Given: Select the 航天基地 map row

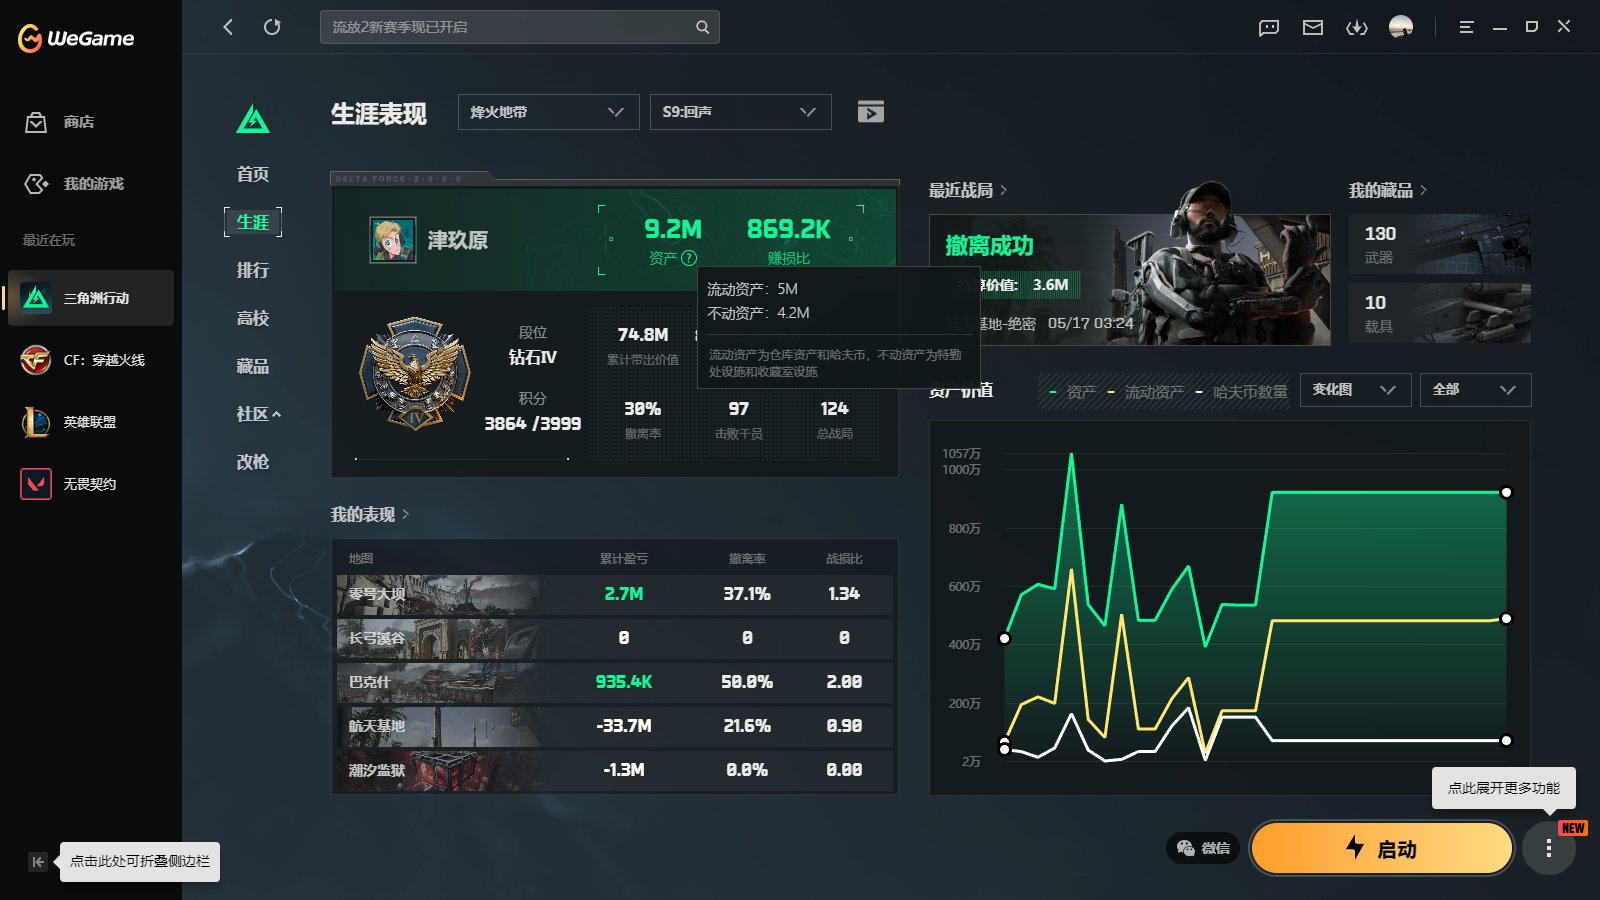Looking at the screenshot, I should tap(615, 726).
